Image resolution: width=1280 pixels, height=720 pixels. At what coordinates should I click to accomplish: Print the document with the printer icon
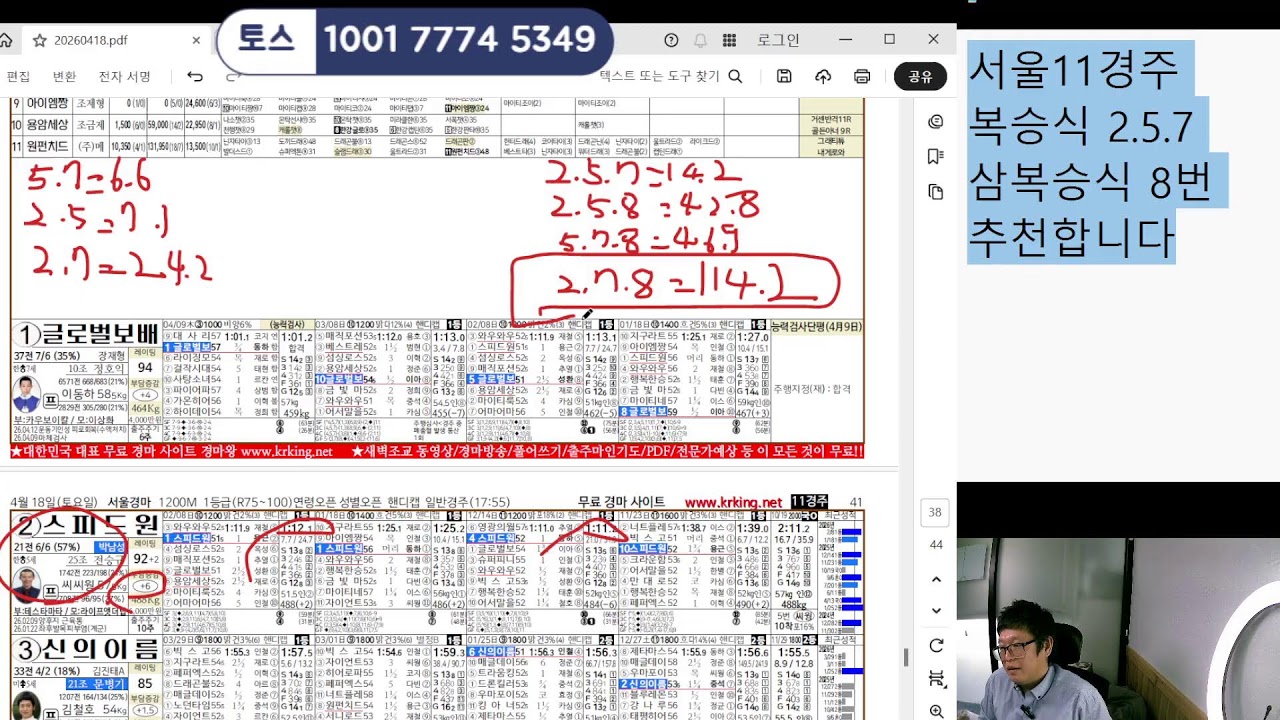(862, 76)
